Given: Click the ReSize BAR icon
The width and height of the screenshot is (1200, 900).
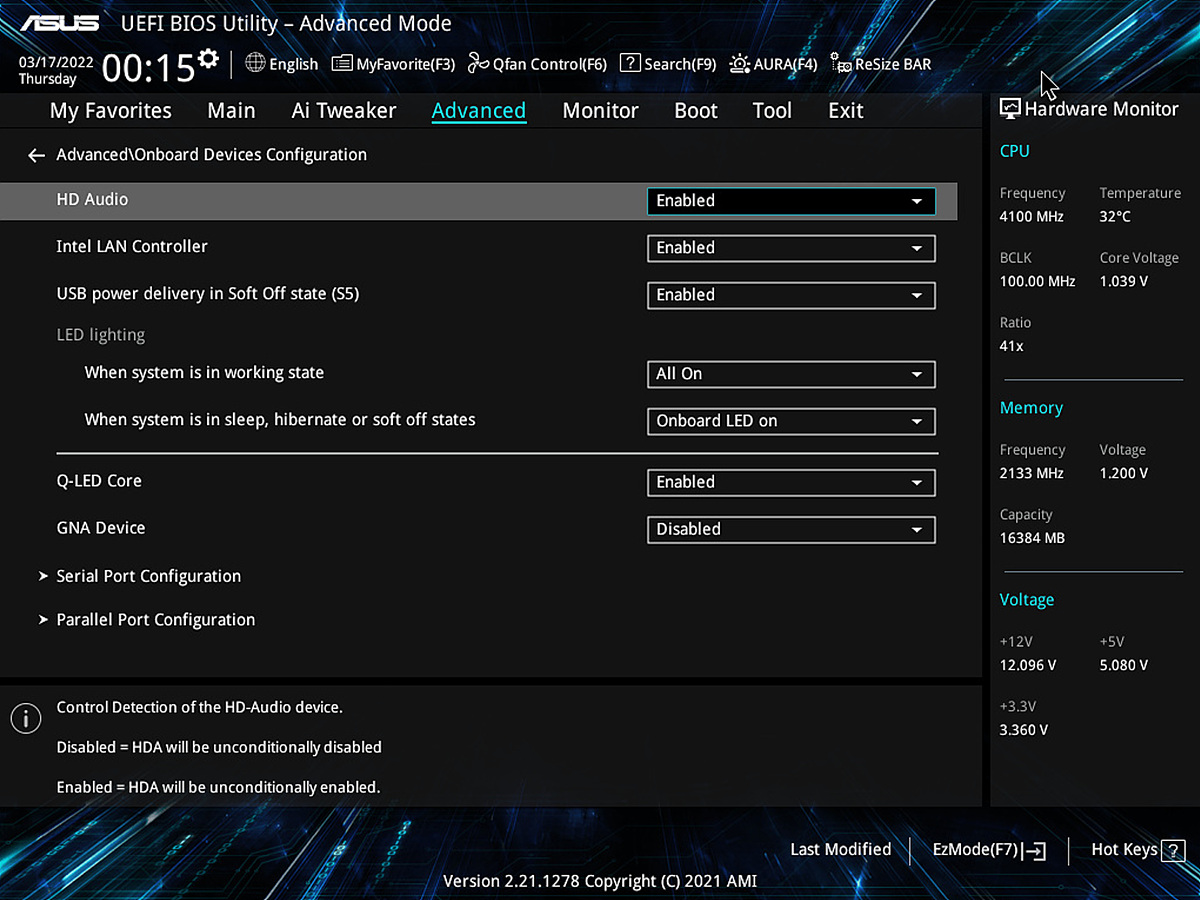Looking at the screenshot, I should pyautogui.click(x=841, y=64).
